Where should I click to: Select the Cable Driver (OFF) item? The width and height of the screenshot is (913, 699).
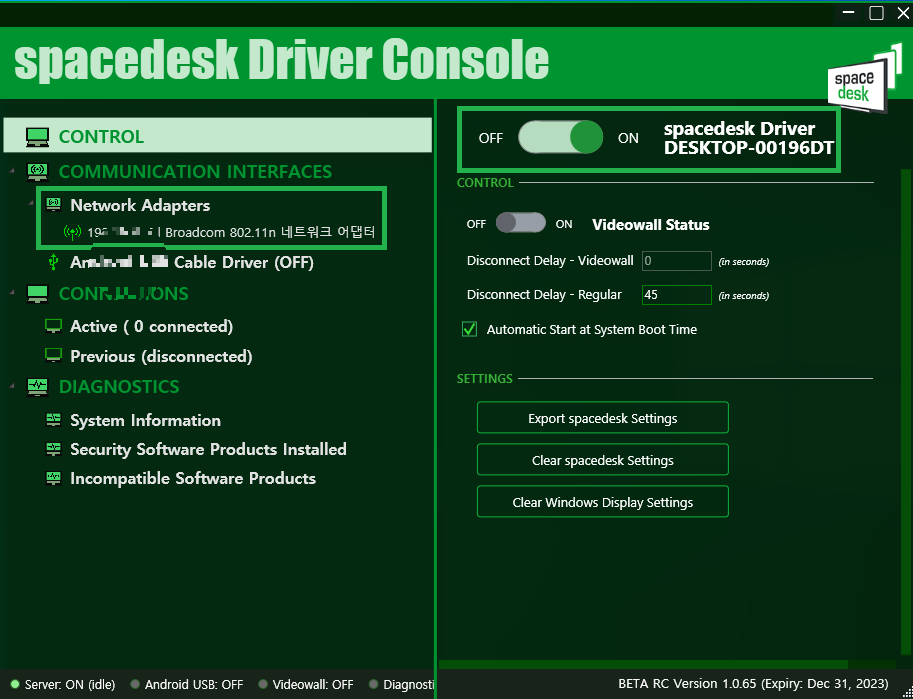[192, 263]
